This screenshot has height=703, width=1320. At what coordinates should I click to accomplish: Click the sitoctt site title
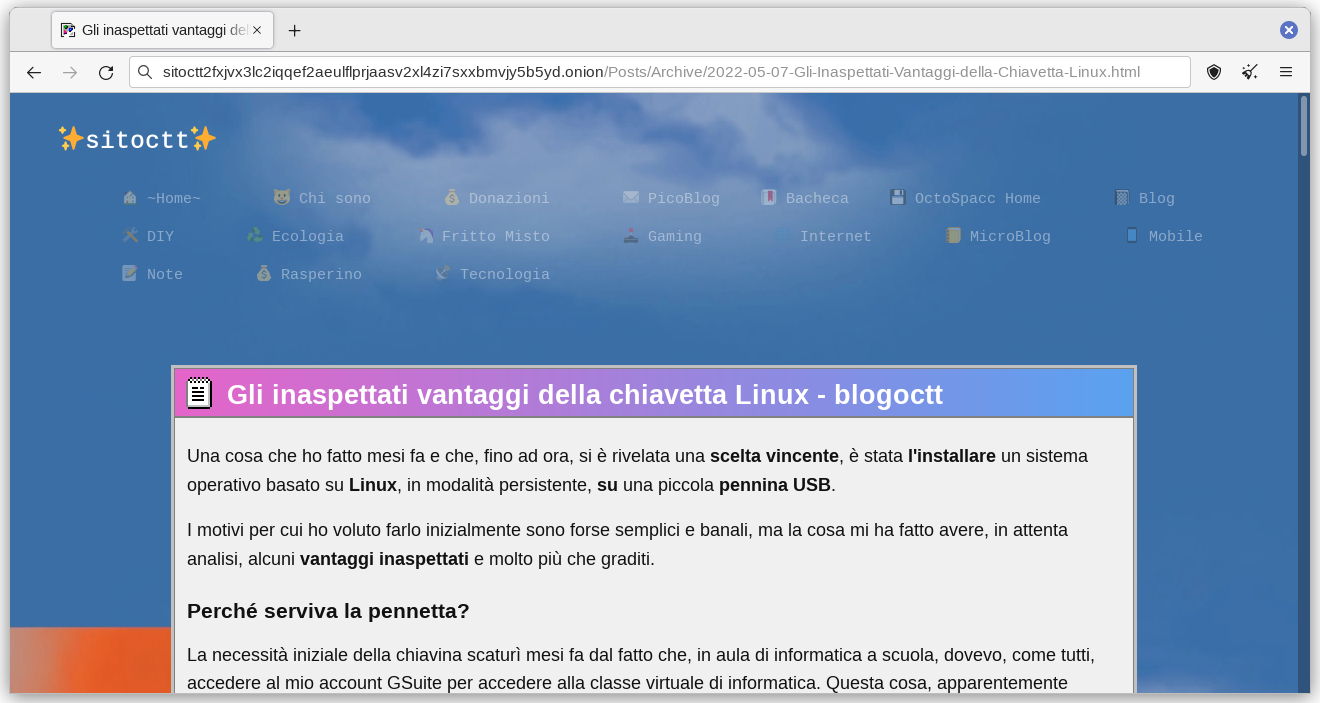137,139
